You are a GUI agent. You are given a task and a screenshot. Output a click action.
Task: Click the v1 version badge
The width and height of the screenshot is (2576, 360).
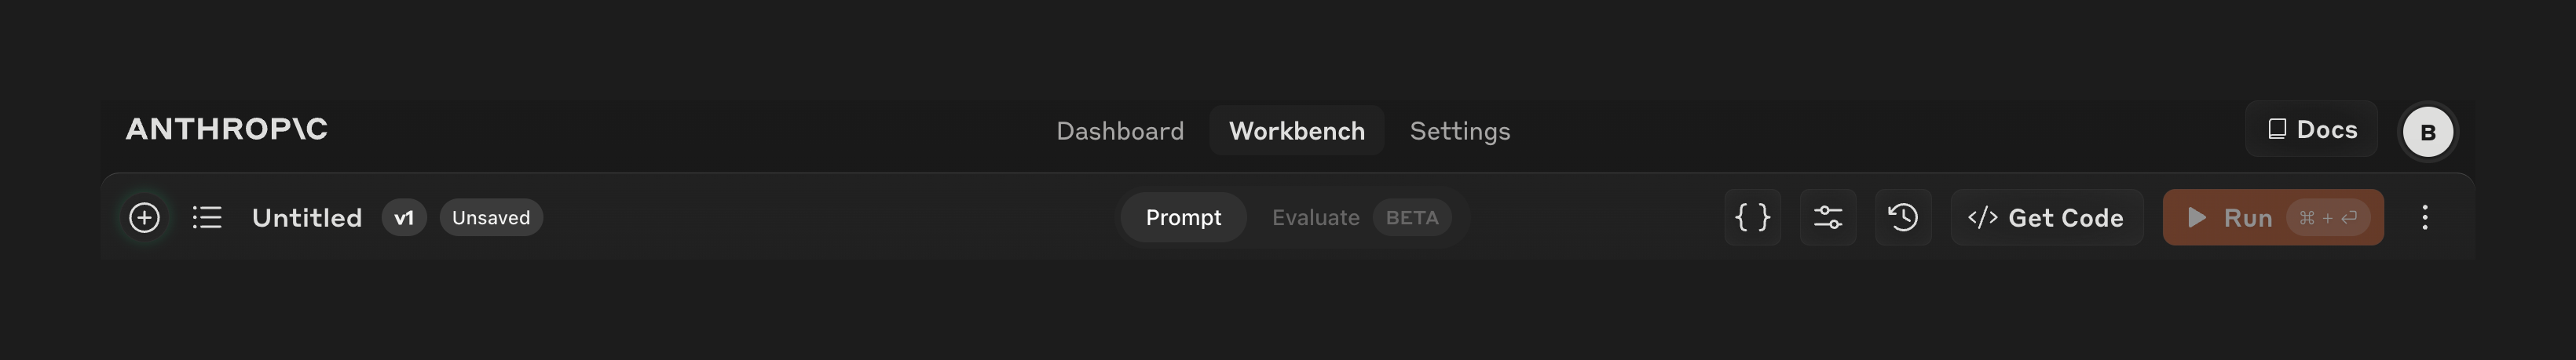tap(404, 217)
